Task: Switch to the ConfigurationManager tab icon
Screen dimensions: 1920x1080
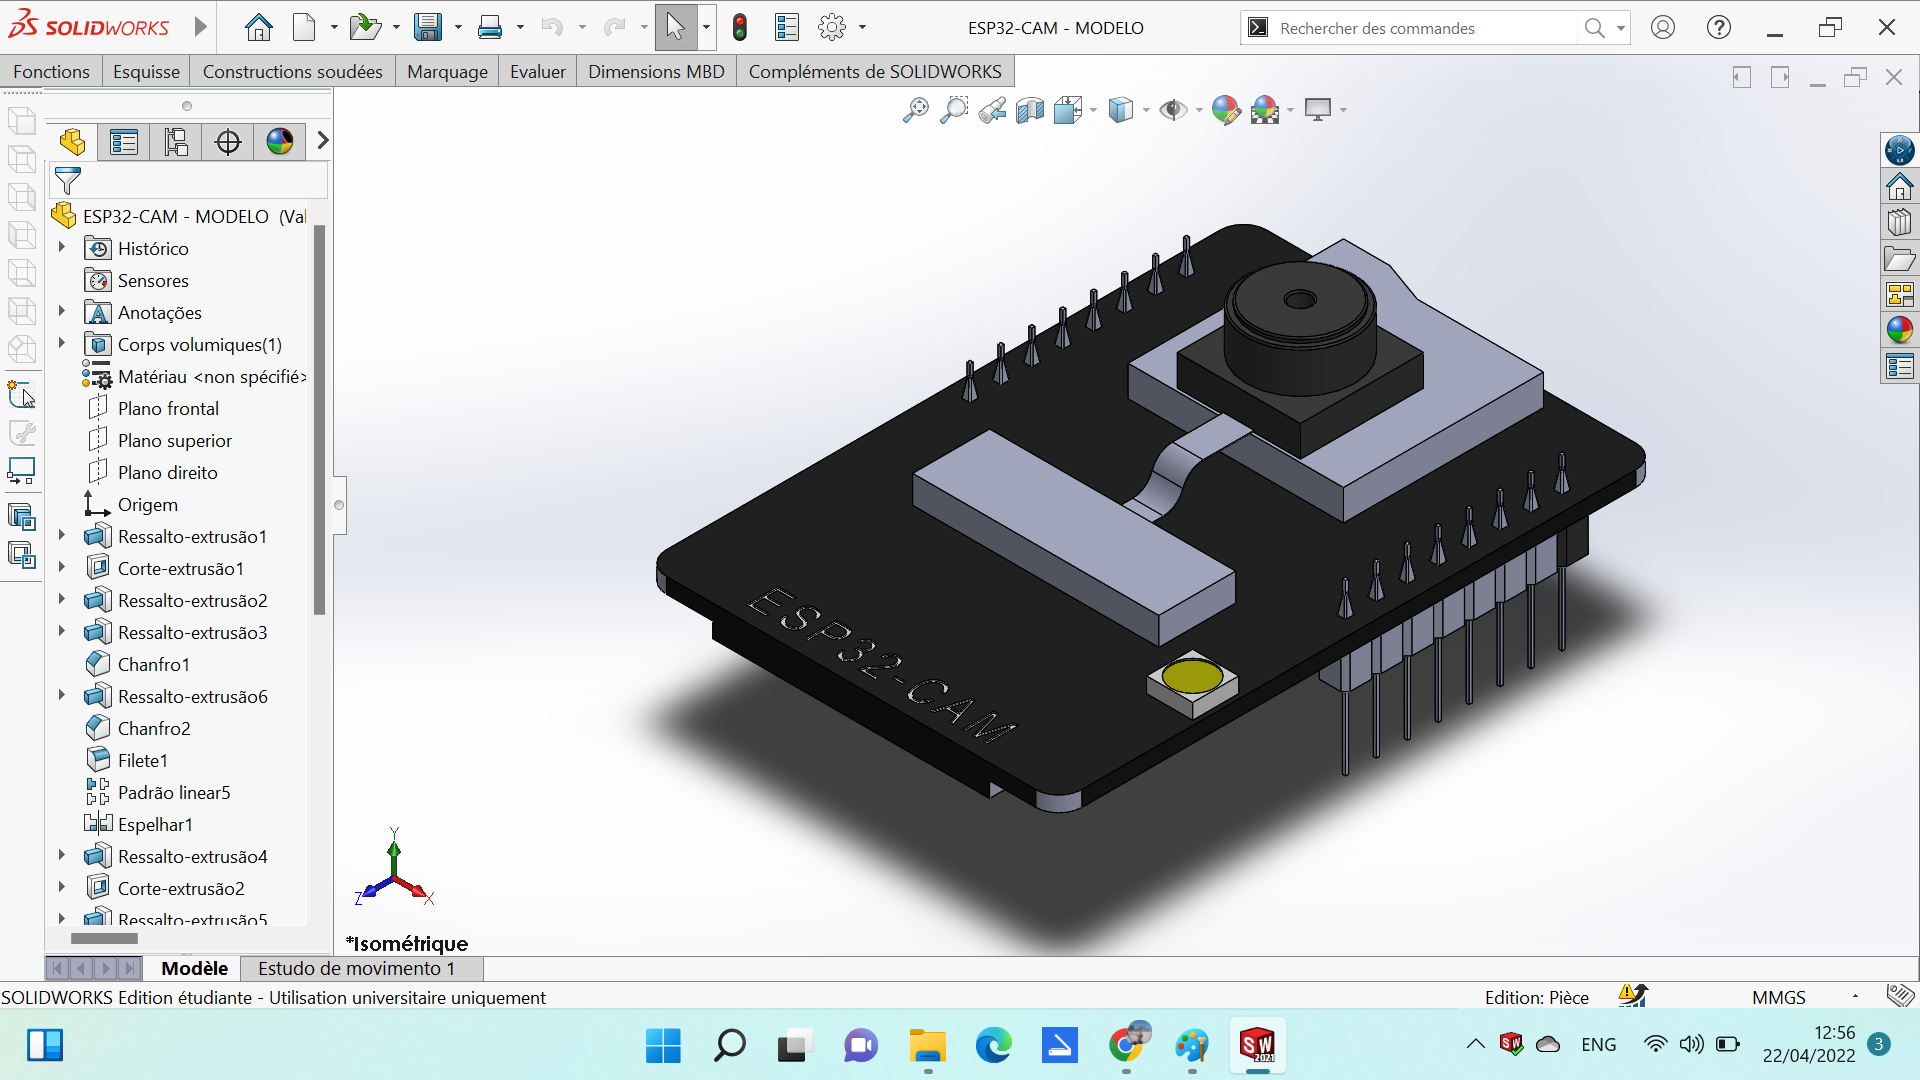Action: pyautogui.click(x=175, y=142)
